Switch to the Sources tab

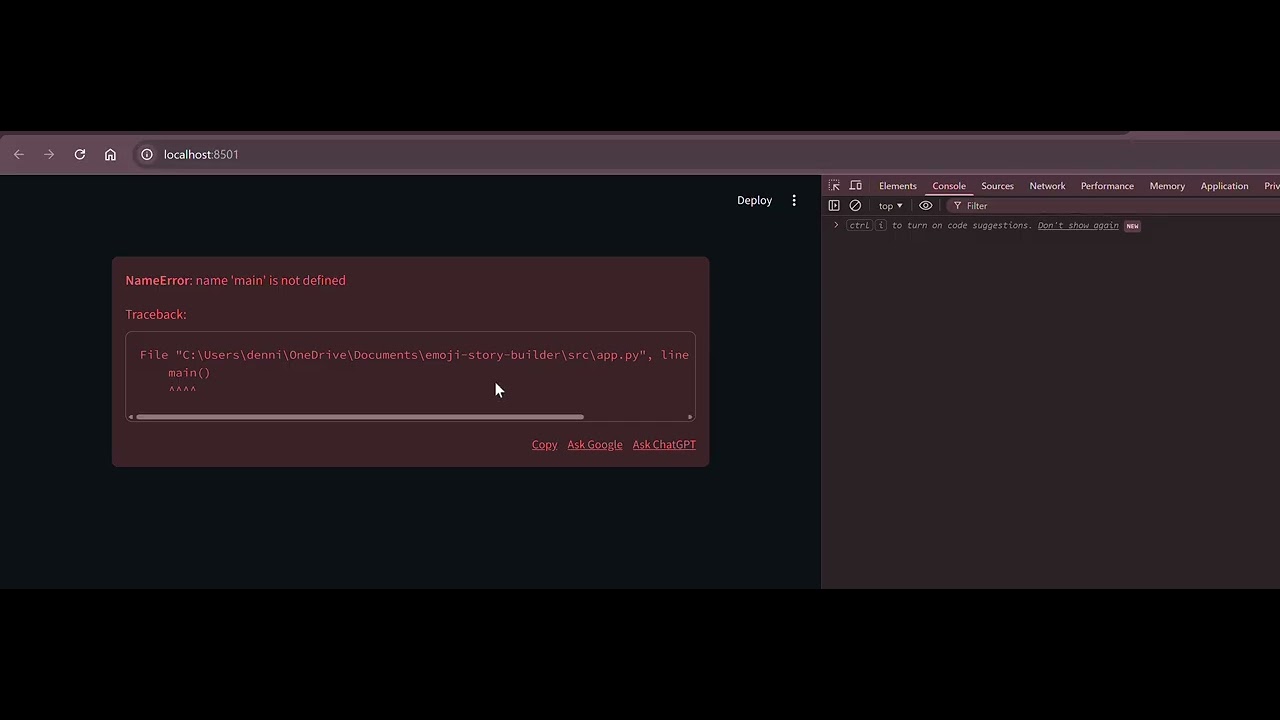pos(997,186)
